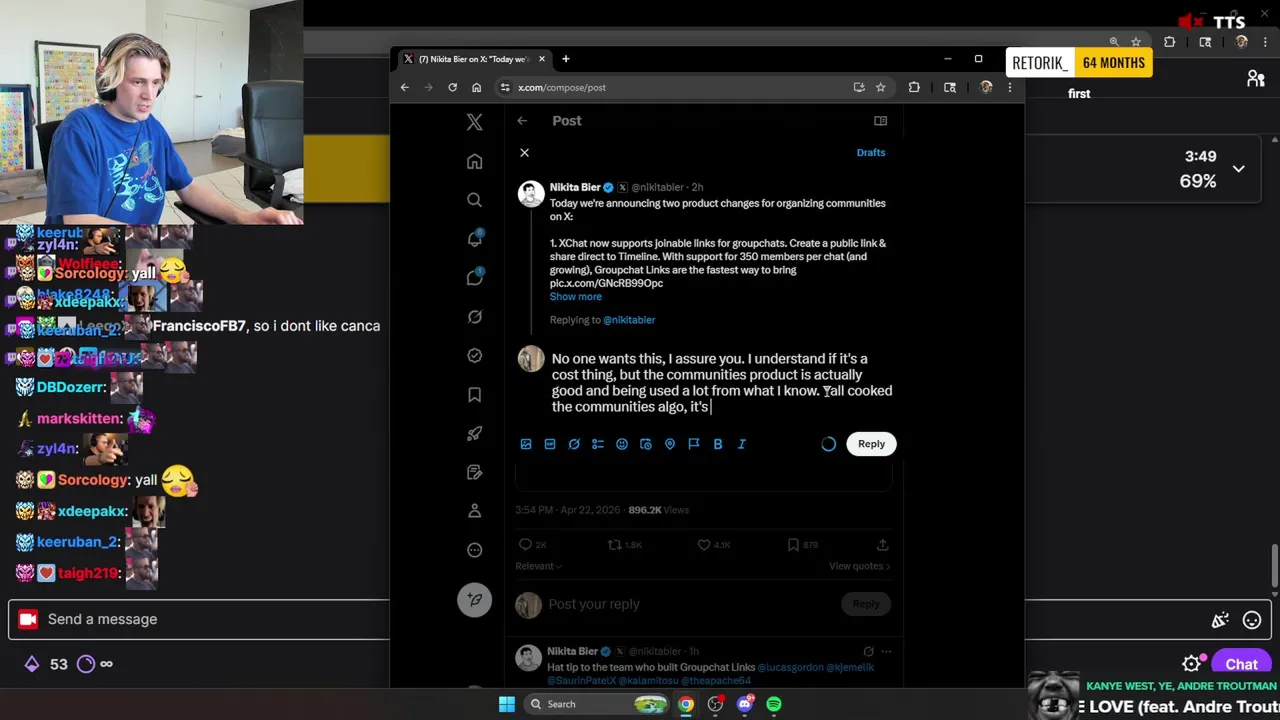This screenshot has height=720, width=1280.
Task: Click into the reply text being composed
Action: tap(721, 382)
